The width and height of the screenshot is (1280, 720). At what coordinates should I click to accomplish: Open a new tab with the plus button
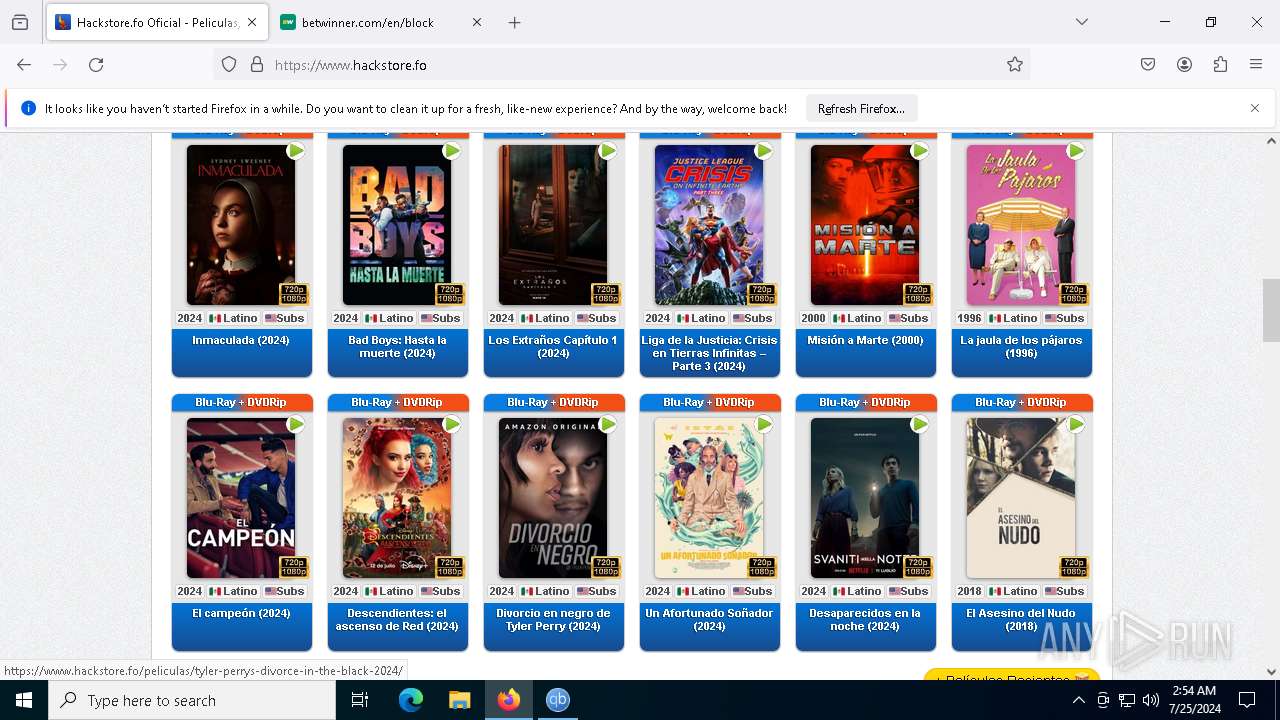(x=515, y=22)
